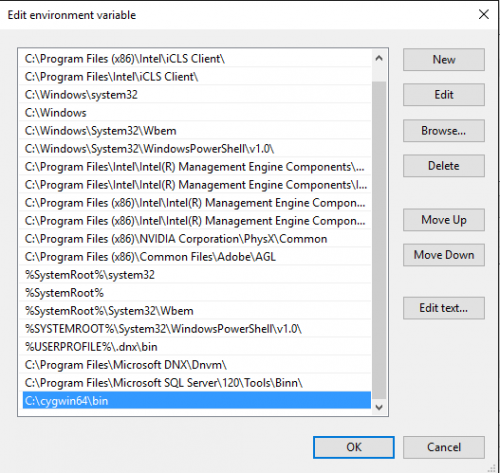This screenshot has height=473, width=500.
Task: Click the vertical scrollbar thumb
Action: [379, 240]
